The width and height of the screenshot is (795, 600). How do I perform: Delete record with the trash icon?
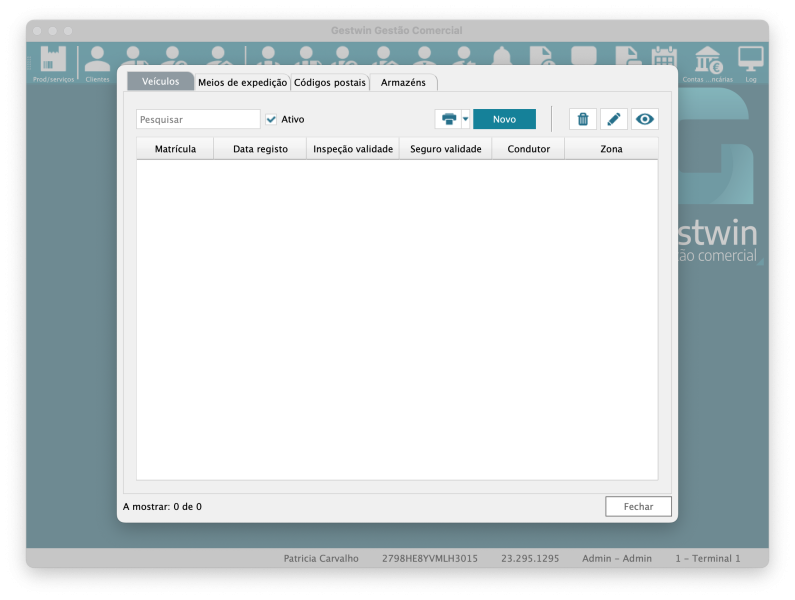(583, 119)
